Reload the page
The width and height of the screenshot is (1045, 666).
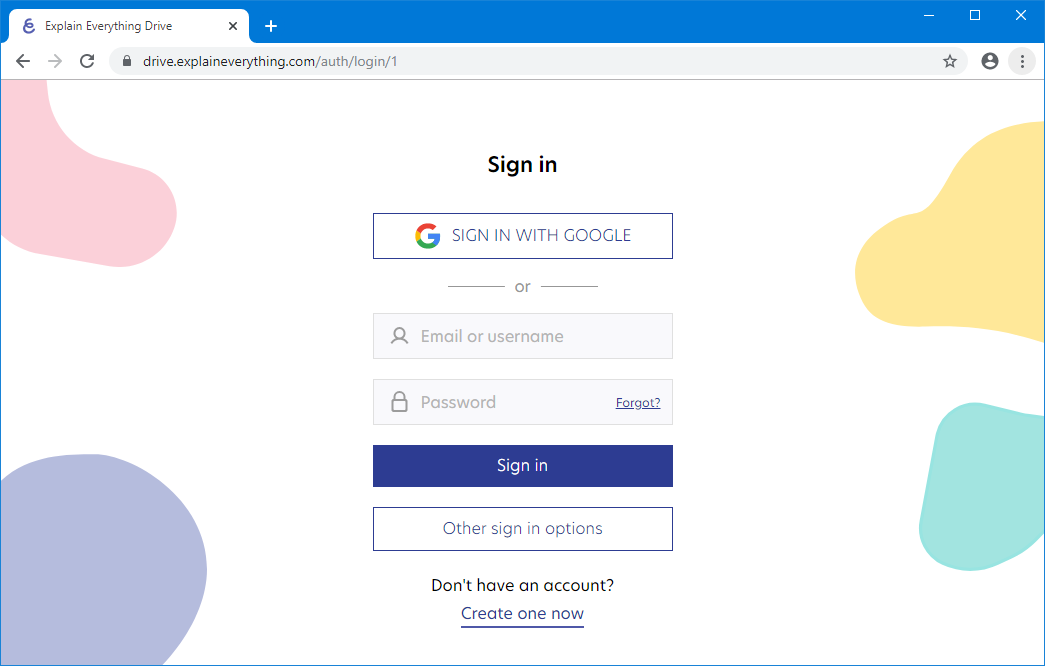[87, 61]
